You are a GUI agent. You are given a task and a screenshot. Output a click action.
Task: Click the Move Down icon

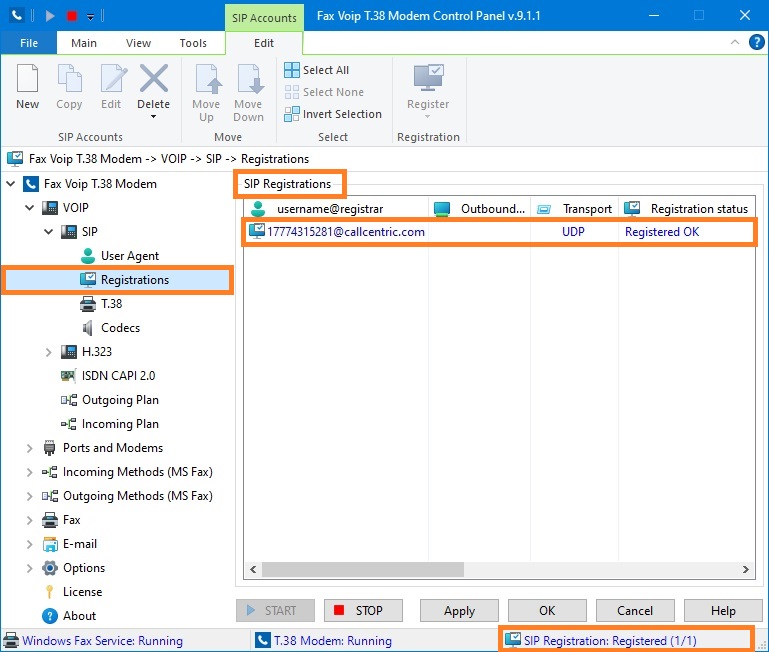click(x=250, y=78)
